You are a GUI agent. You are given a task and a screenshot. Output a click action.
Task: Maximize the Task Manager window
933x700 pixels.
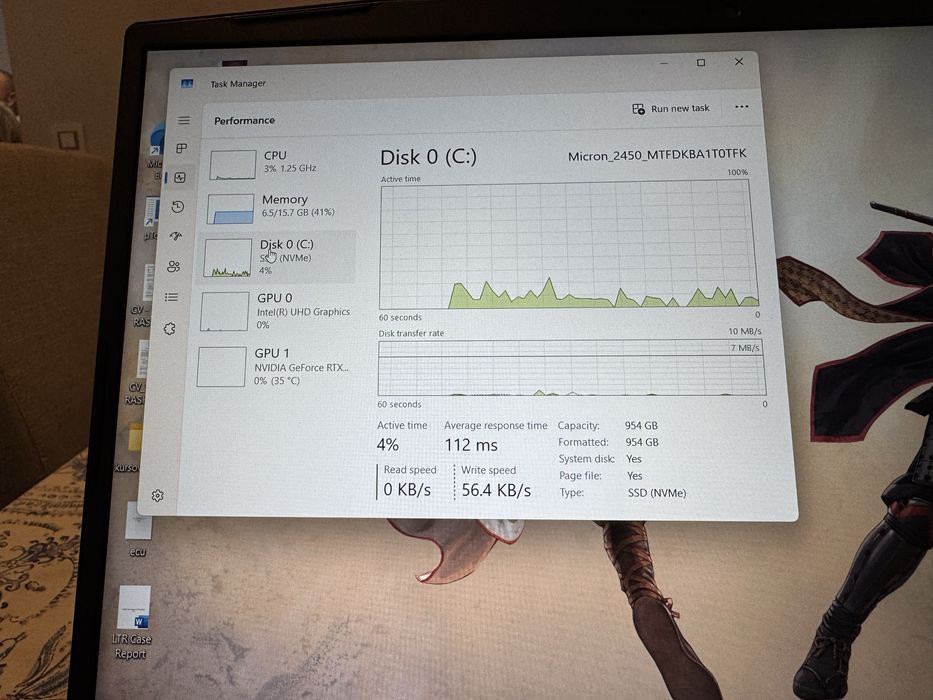click(701, 62)
